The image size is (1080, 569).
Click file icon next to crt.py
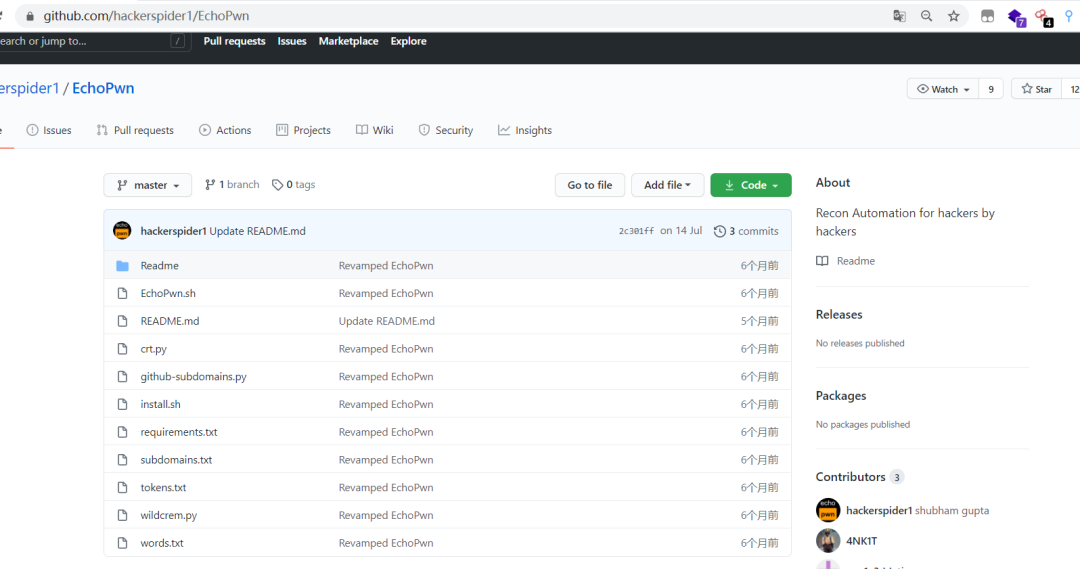point(123,349)
